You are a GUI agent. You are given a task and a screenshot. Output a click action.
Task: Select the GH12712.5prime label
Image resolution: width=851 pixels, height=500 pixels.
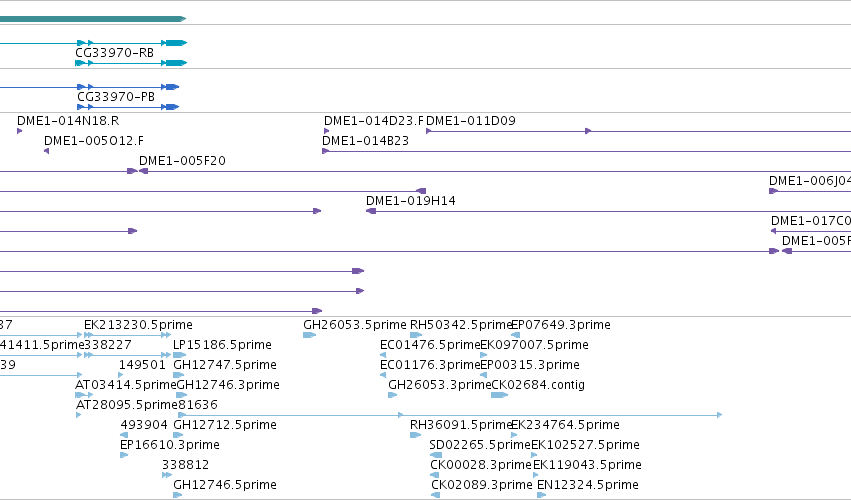tap(225, 425)
